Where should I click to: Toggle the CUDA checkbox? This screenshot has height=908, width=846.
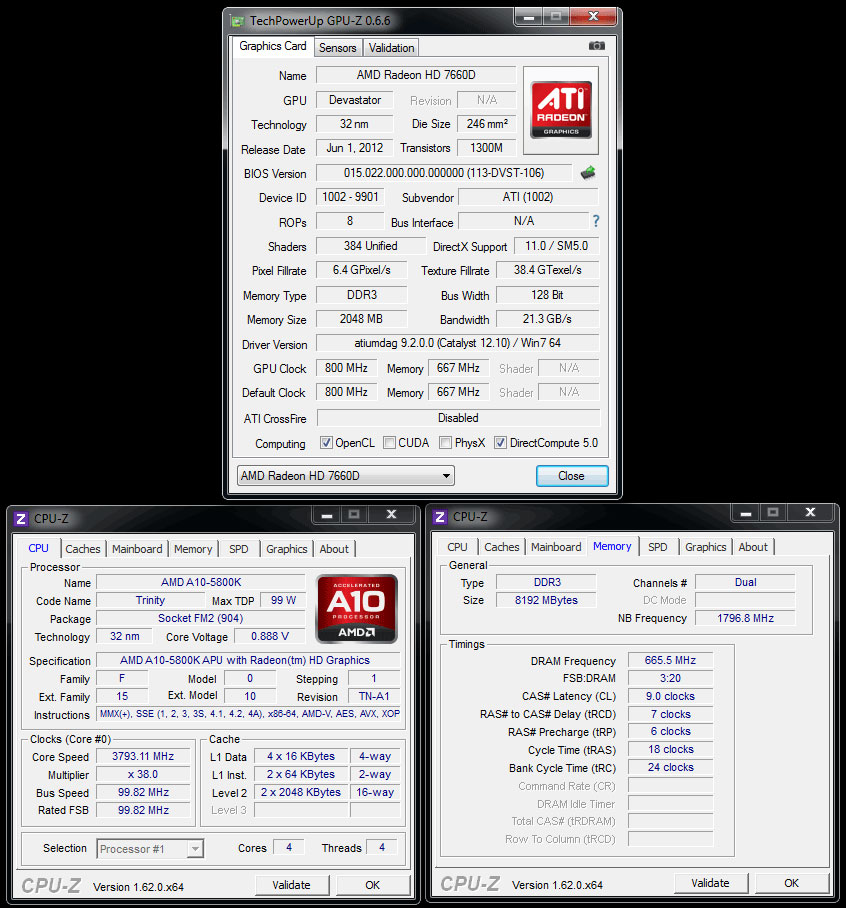point(389,443)
